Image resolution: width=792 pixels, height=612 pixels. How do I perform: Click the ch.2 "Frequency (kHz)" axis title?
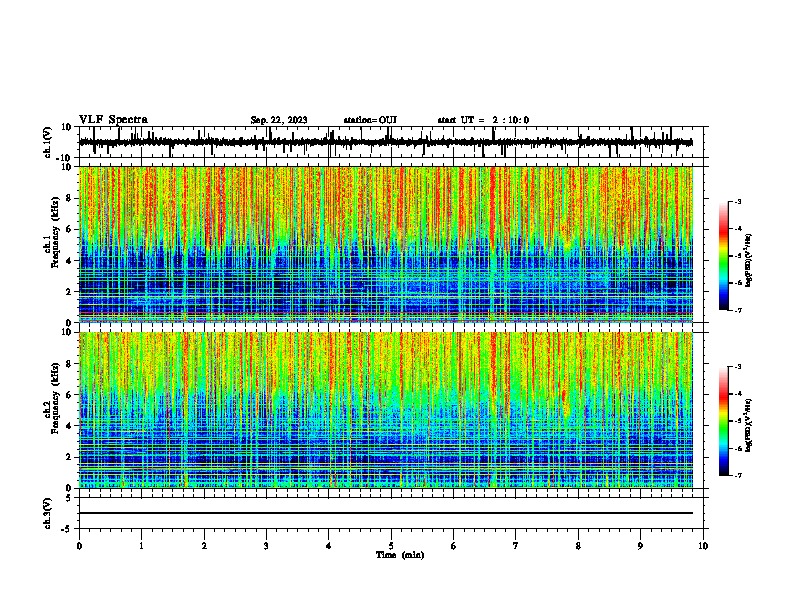(x=55, y=398)
